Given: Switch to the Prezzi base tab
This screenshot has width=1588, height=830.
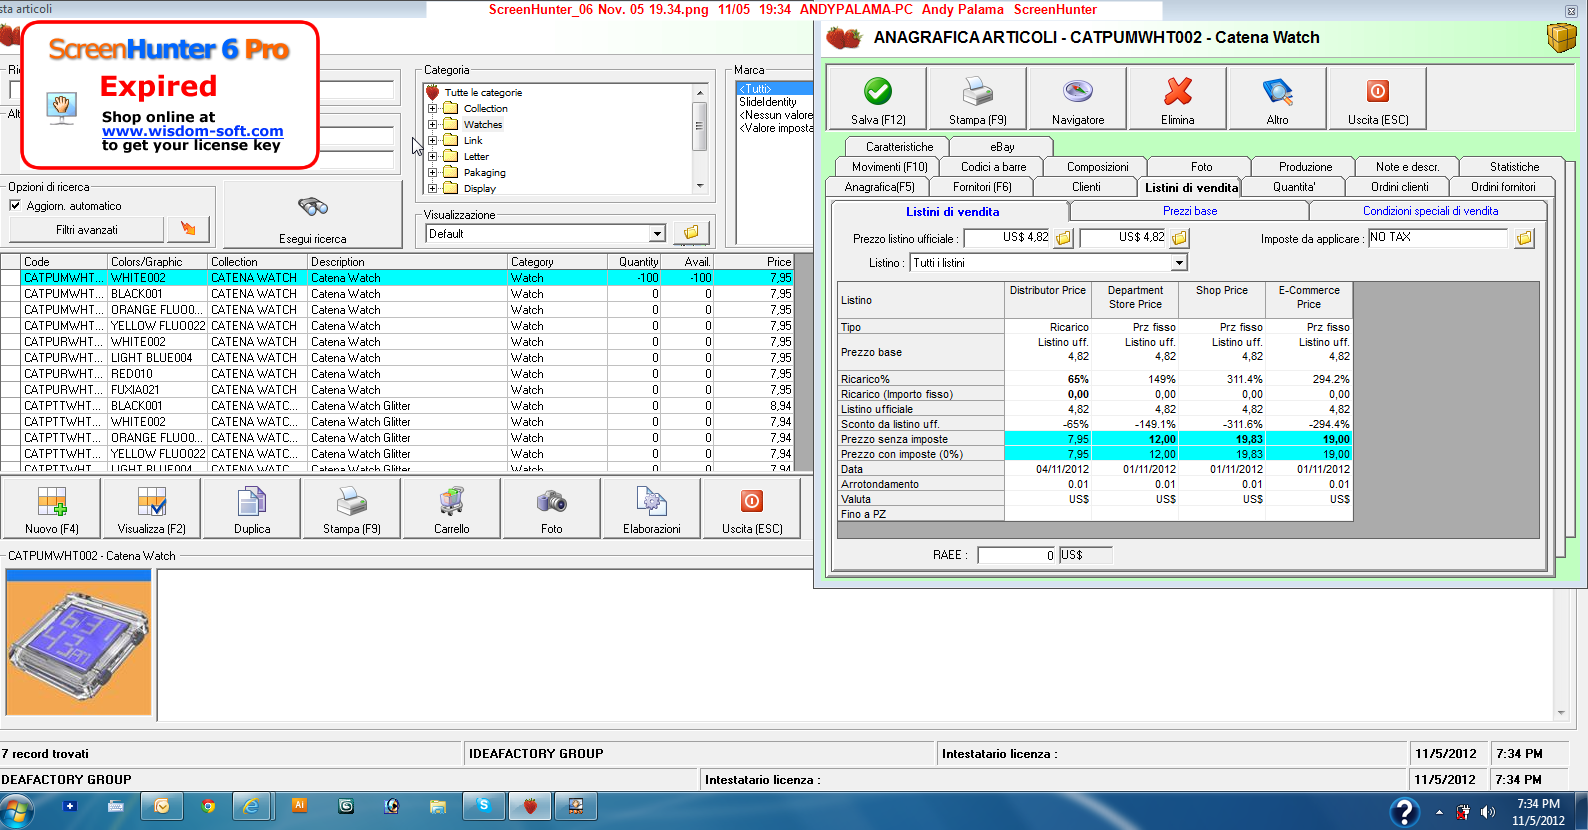Looking at the screenshot, I should click(x=1189, y=211).
